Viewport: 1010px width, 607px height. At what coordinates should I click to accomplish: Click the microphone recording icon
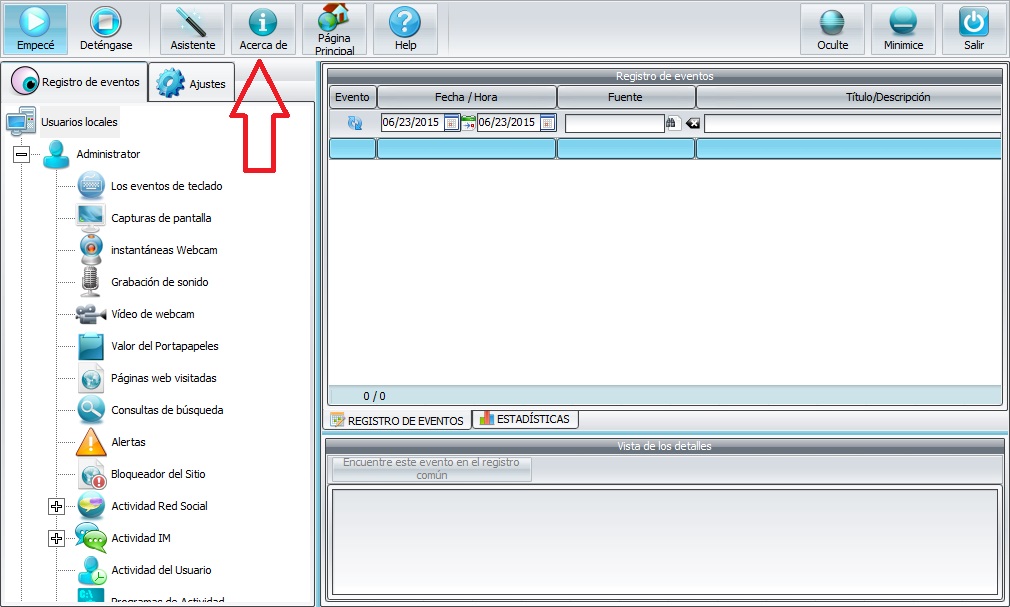[x=90, y=282]
